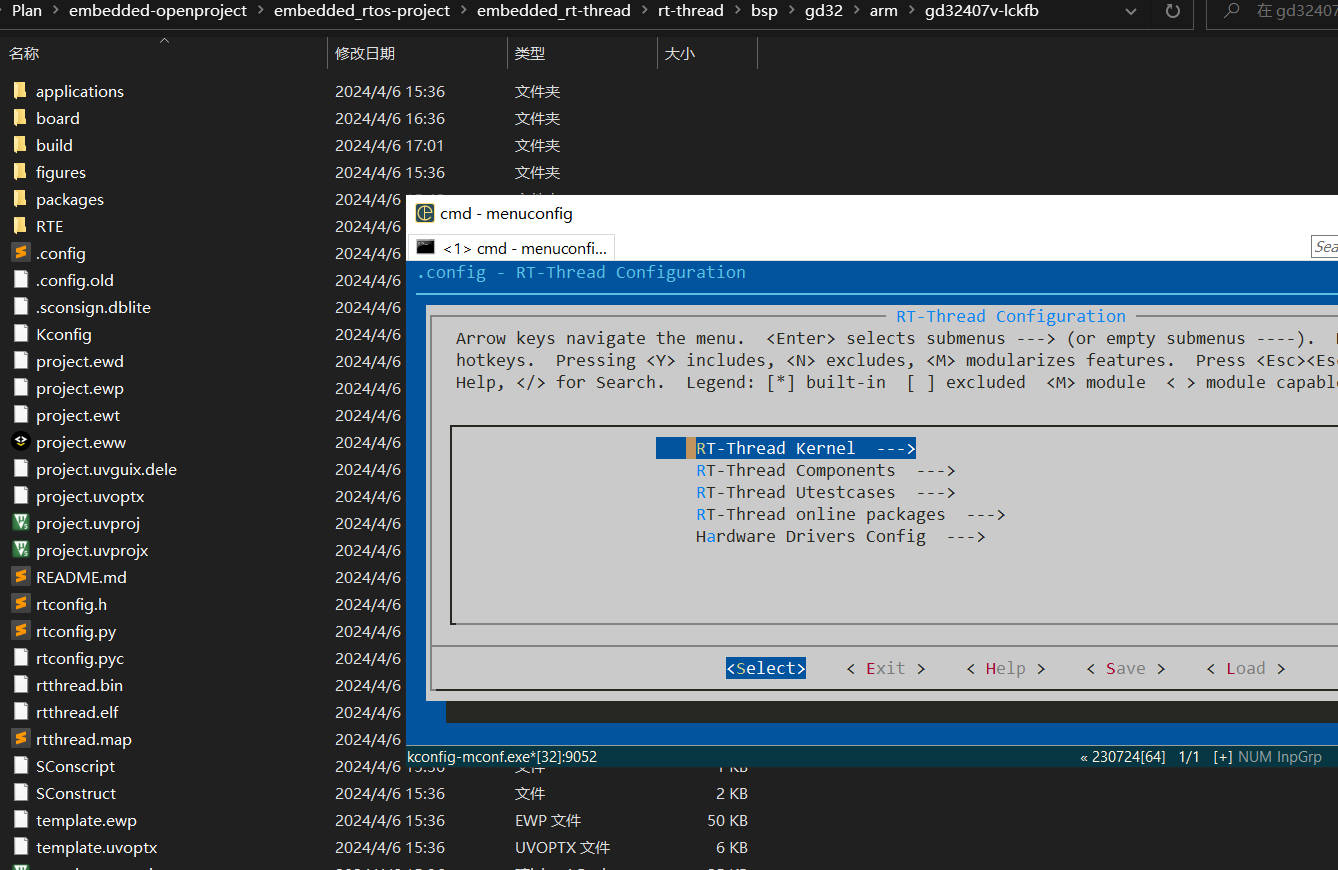Screen dimensions: 1338x870
Task: Expand the chevron after embedded_rtos-project in path
Action: point(463,11)
